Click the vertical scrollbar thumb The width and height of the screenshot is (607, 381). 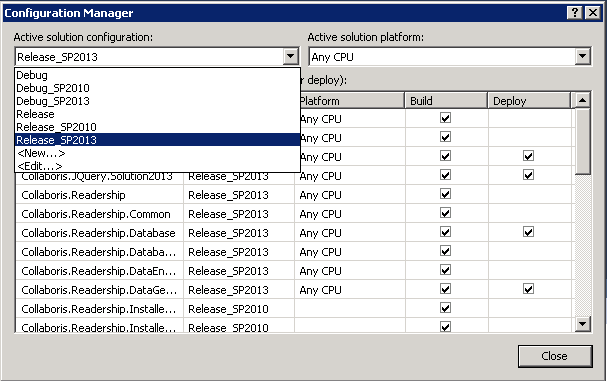coord(582,141)
